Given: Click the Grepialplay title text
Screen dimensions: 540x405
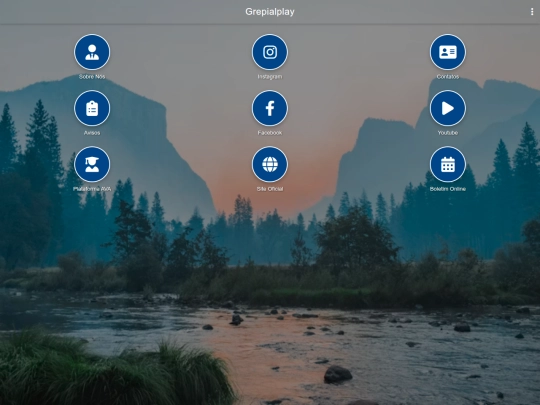Looking at the screenshot, I should click(x=270, y=12).
